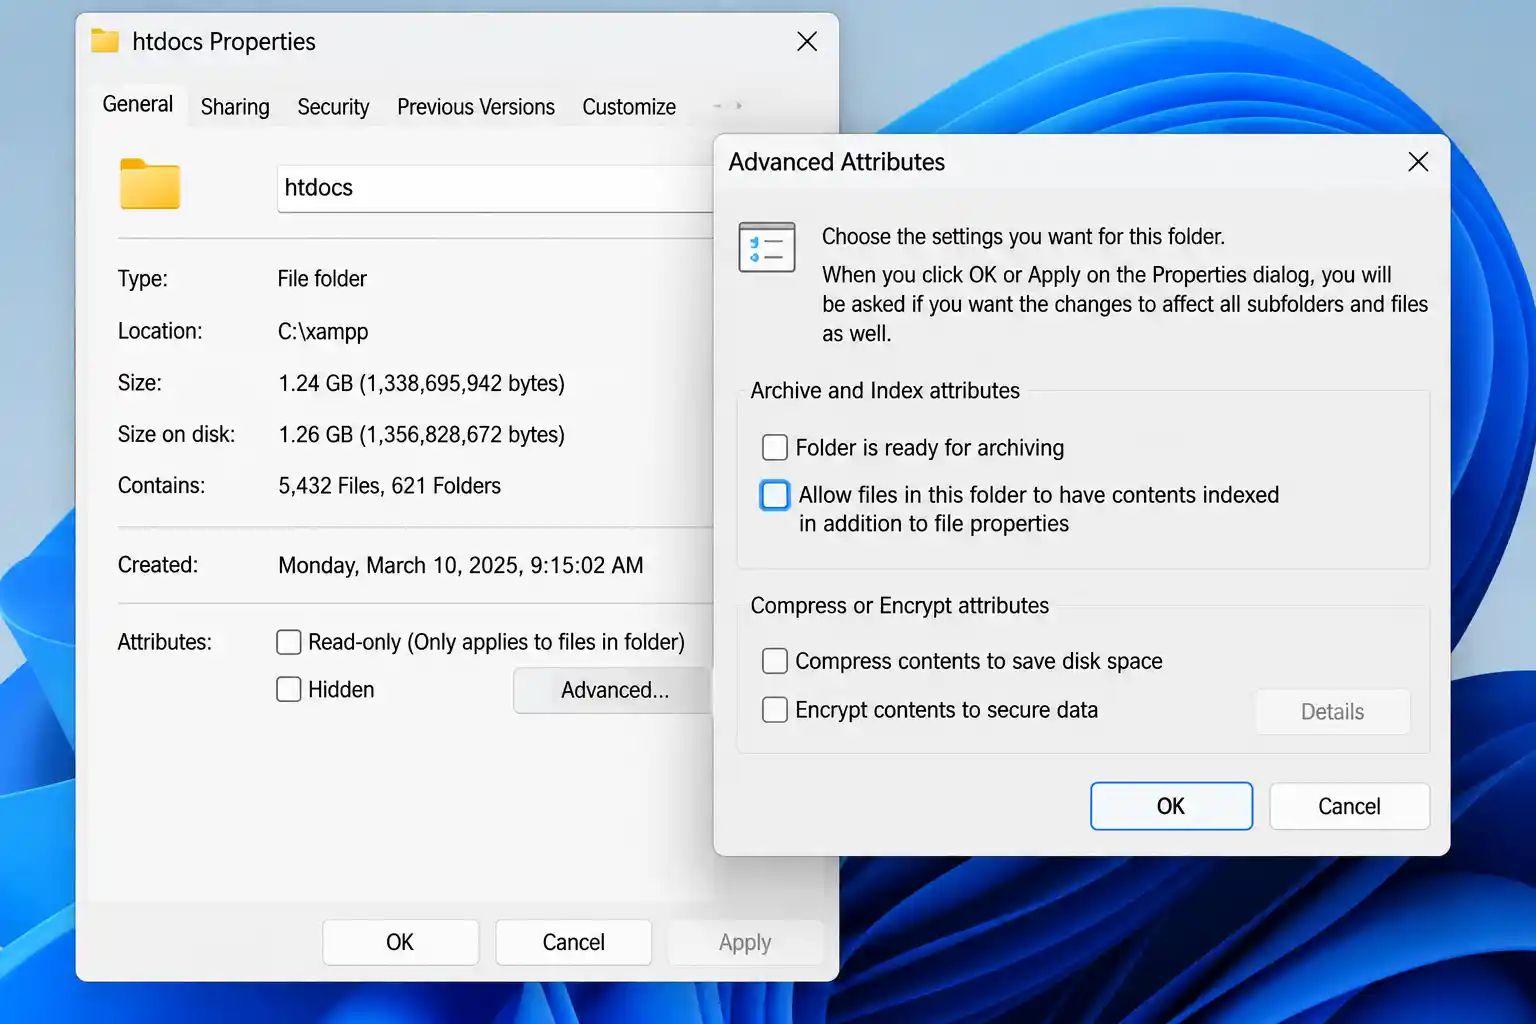Click the 5,432 Files, 621 Folders text
Image resolution: width=1536 pixels, height=1024 pixels.
click(x=389, y=486)
